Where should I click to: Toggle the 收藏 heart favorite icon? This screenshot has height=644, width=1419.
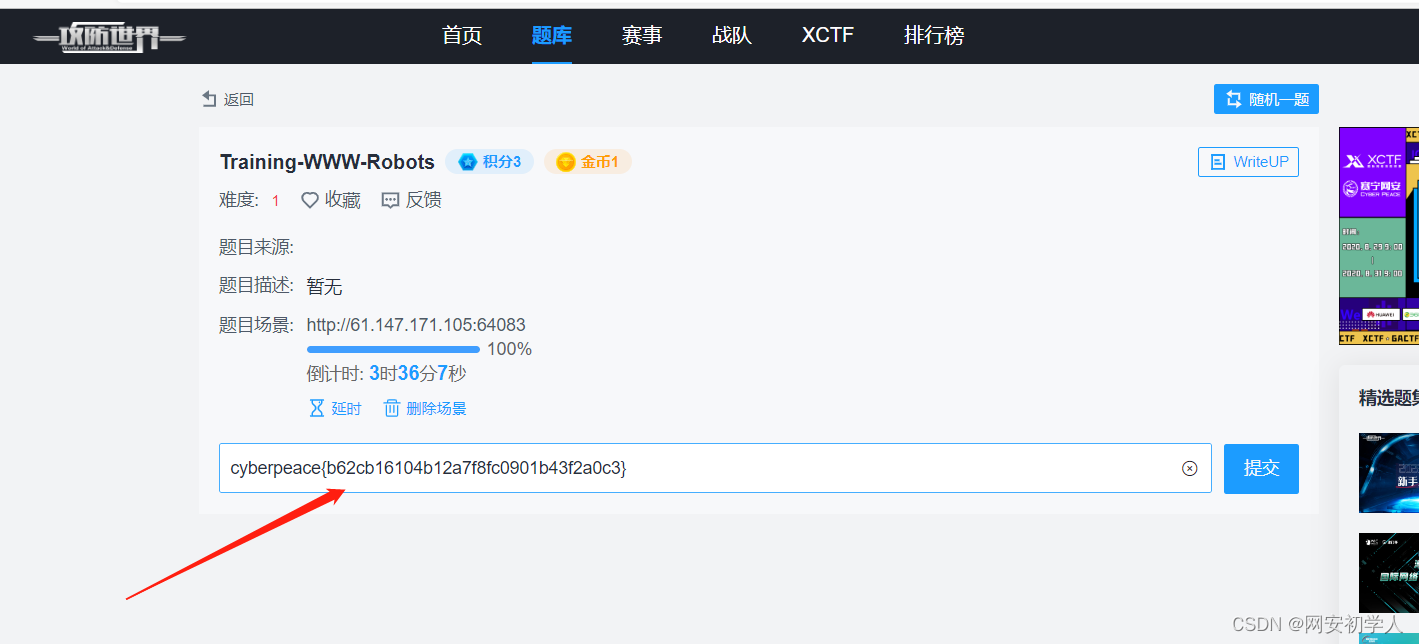pos(309,200)
